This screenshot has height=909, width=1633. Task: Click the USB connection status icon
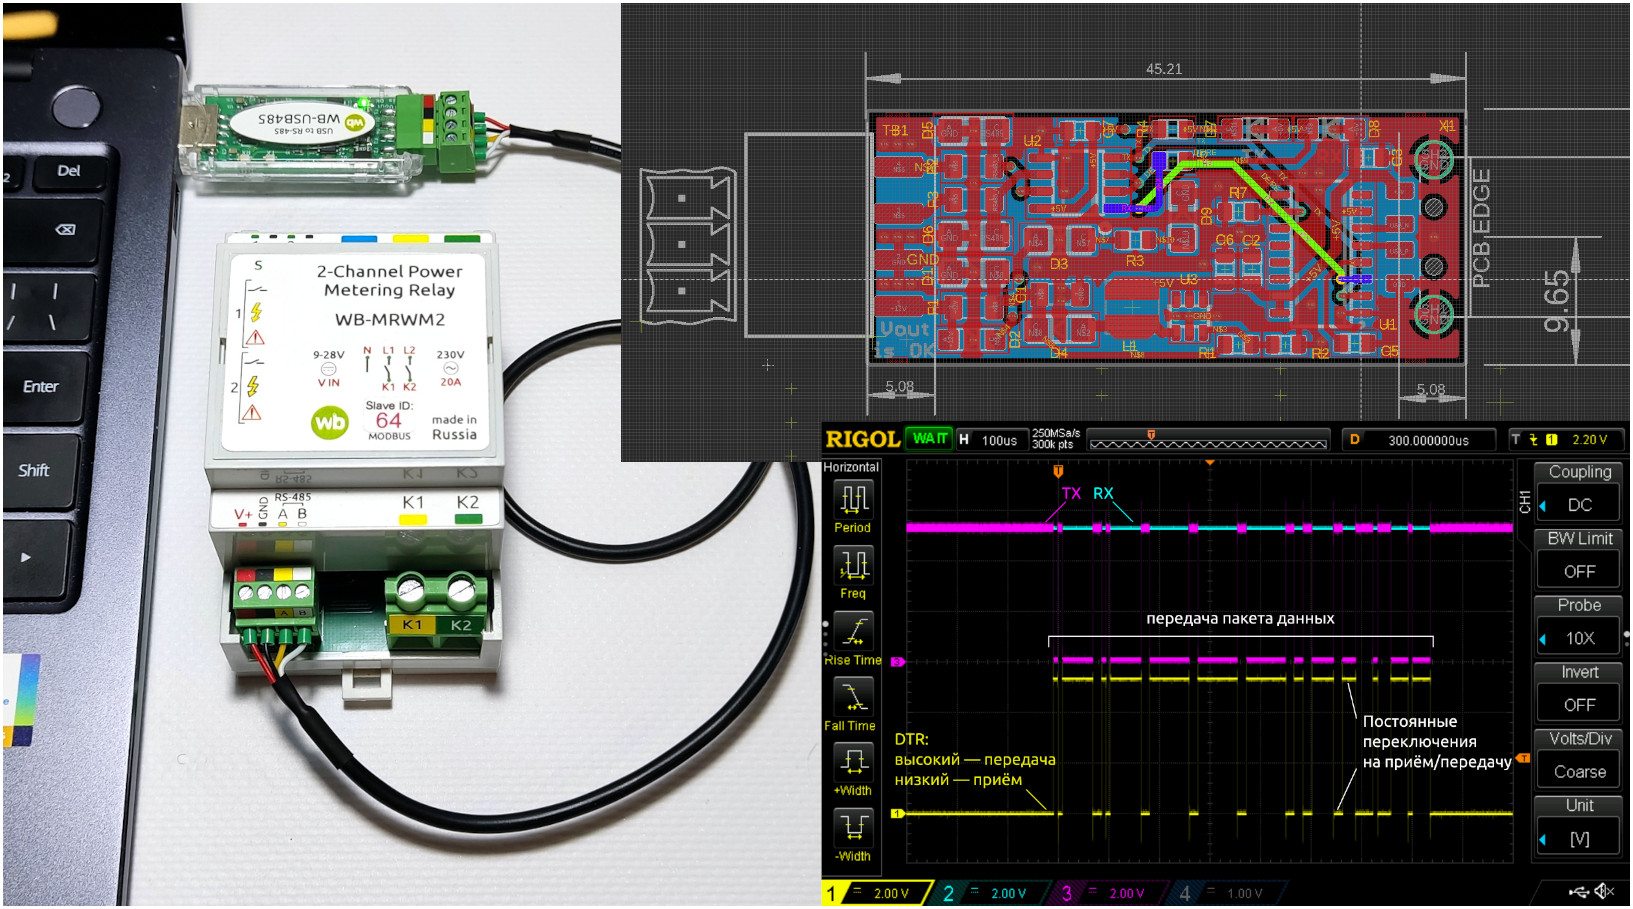coord(1579,891)
